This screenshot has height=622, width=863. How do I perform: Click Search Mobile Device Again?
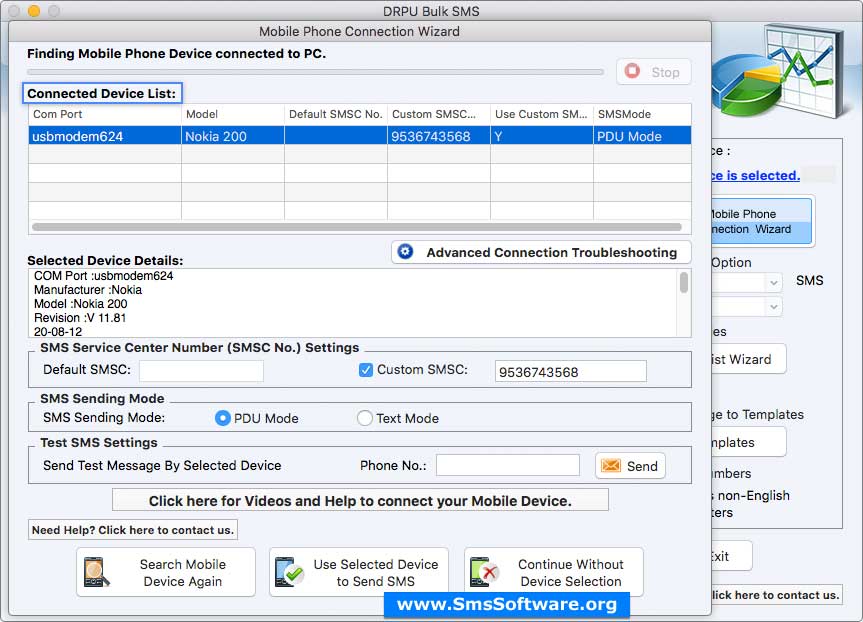166,572
